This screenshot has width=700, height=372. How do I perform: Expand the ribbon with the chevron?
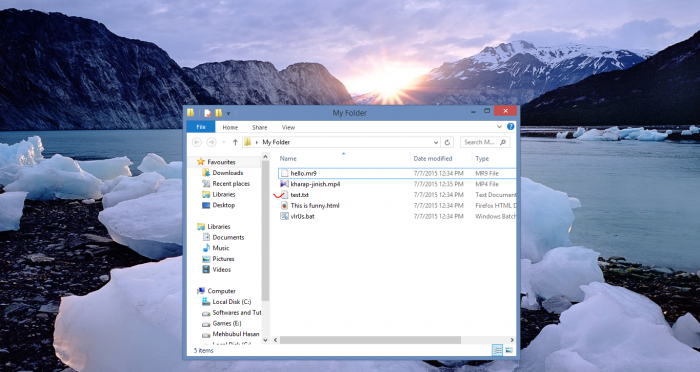click(500, 127)
